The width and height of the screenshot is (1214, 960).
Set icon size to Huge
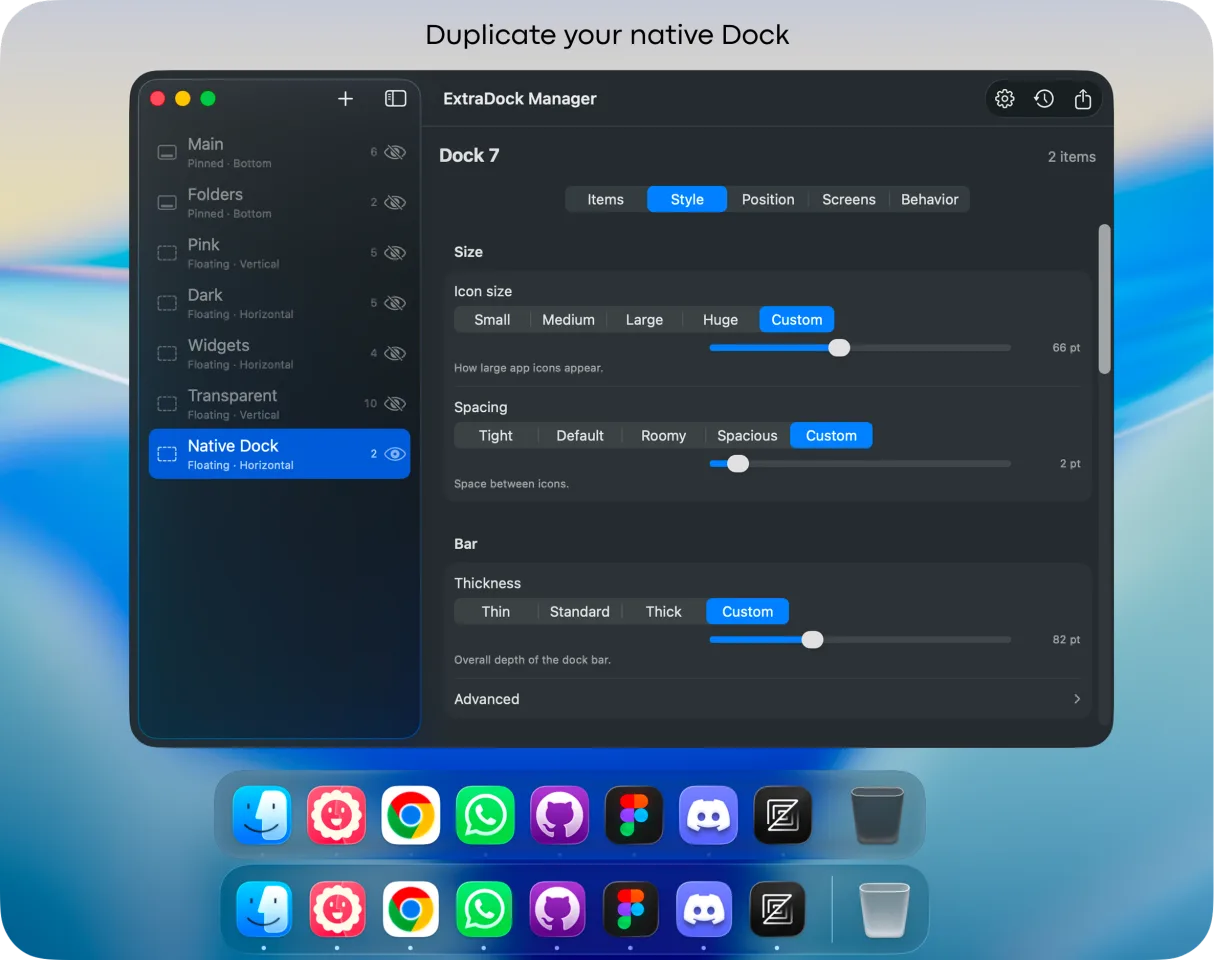pos(720,320)
